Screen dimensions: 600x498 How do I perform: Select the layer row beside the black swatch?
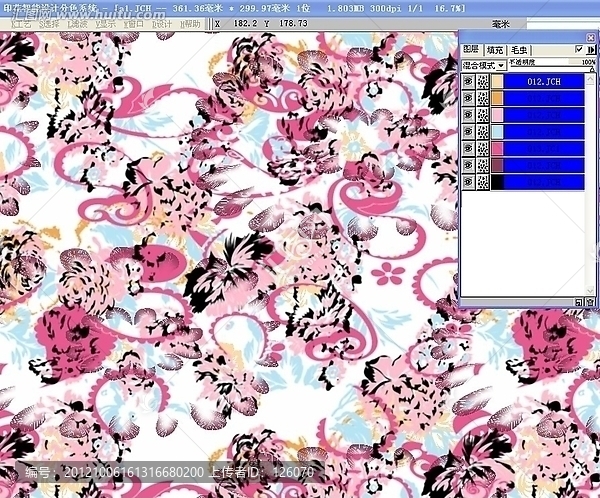pyautogui.click(x=544, y=182)
